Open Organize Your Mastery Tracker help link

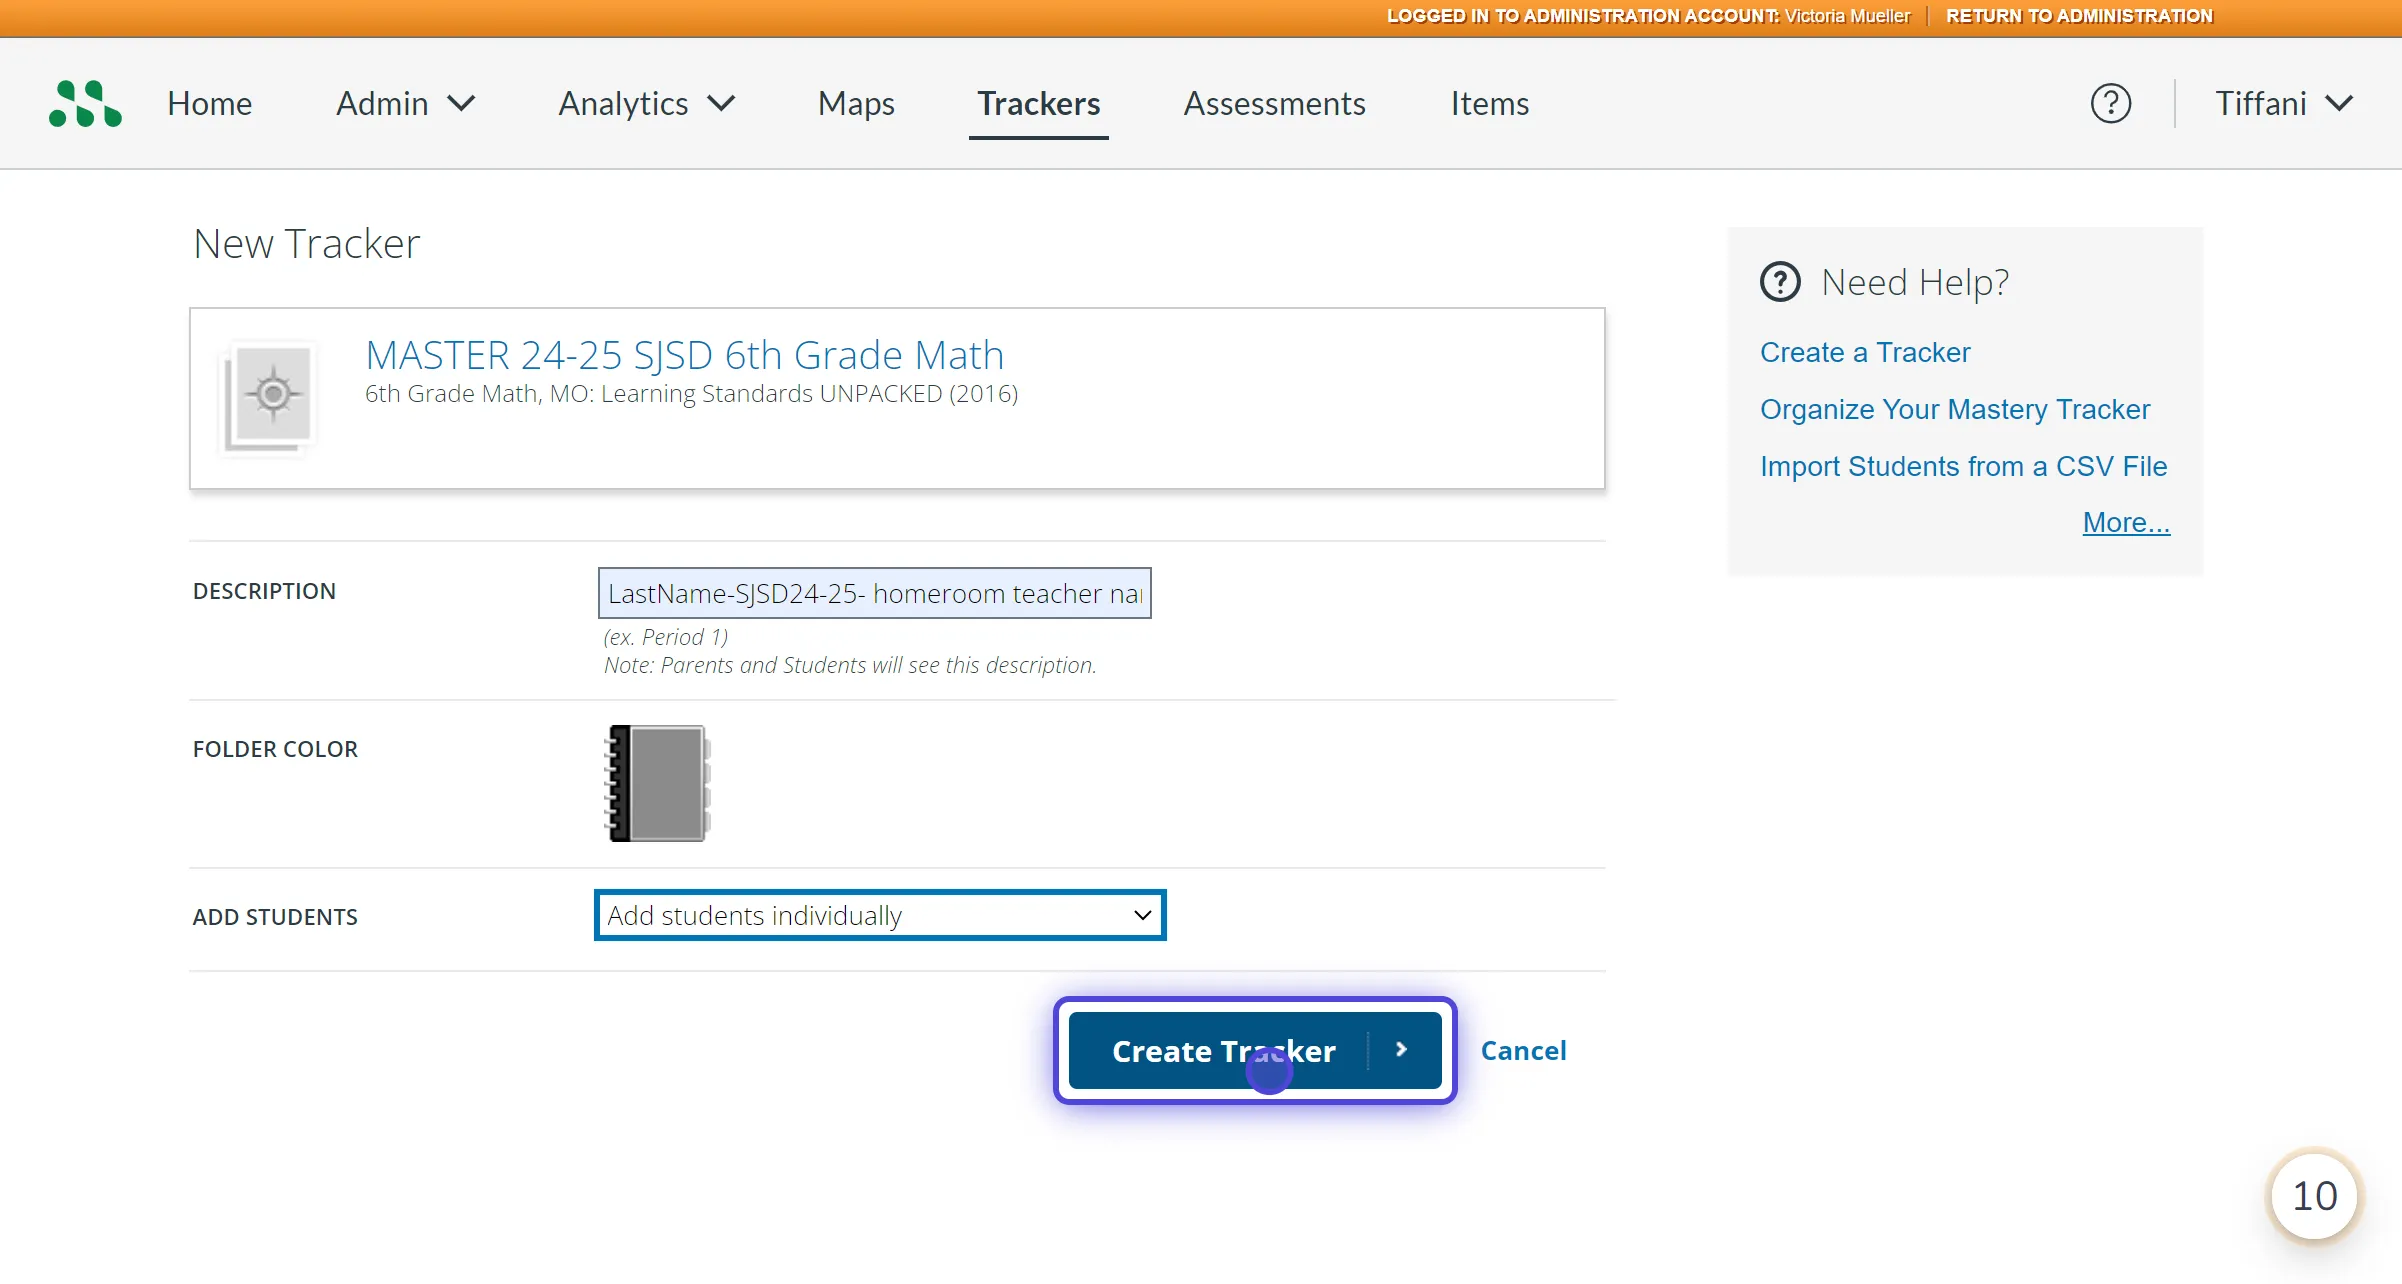1954,409
